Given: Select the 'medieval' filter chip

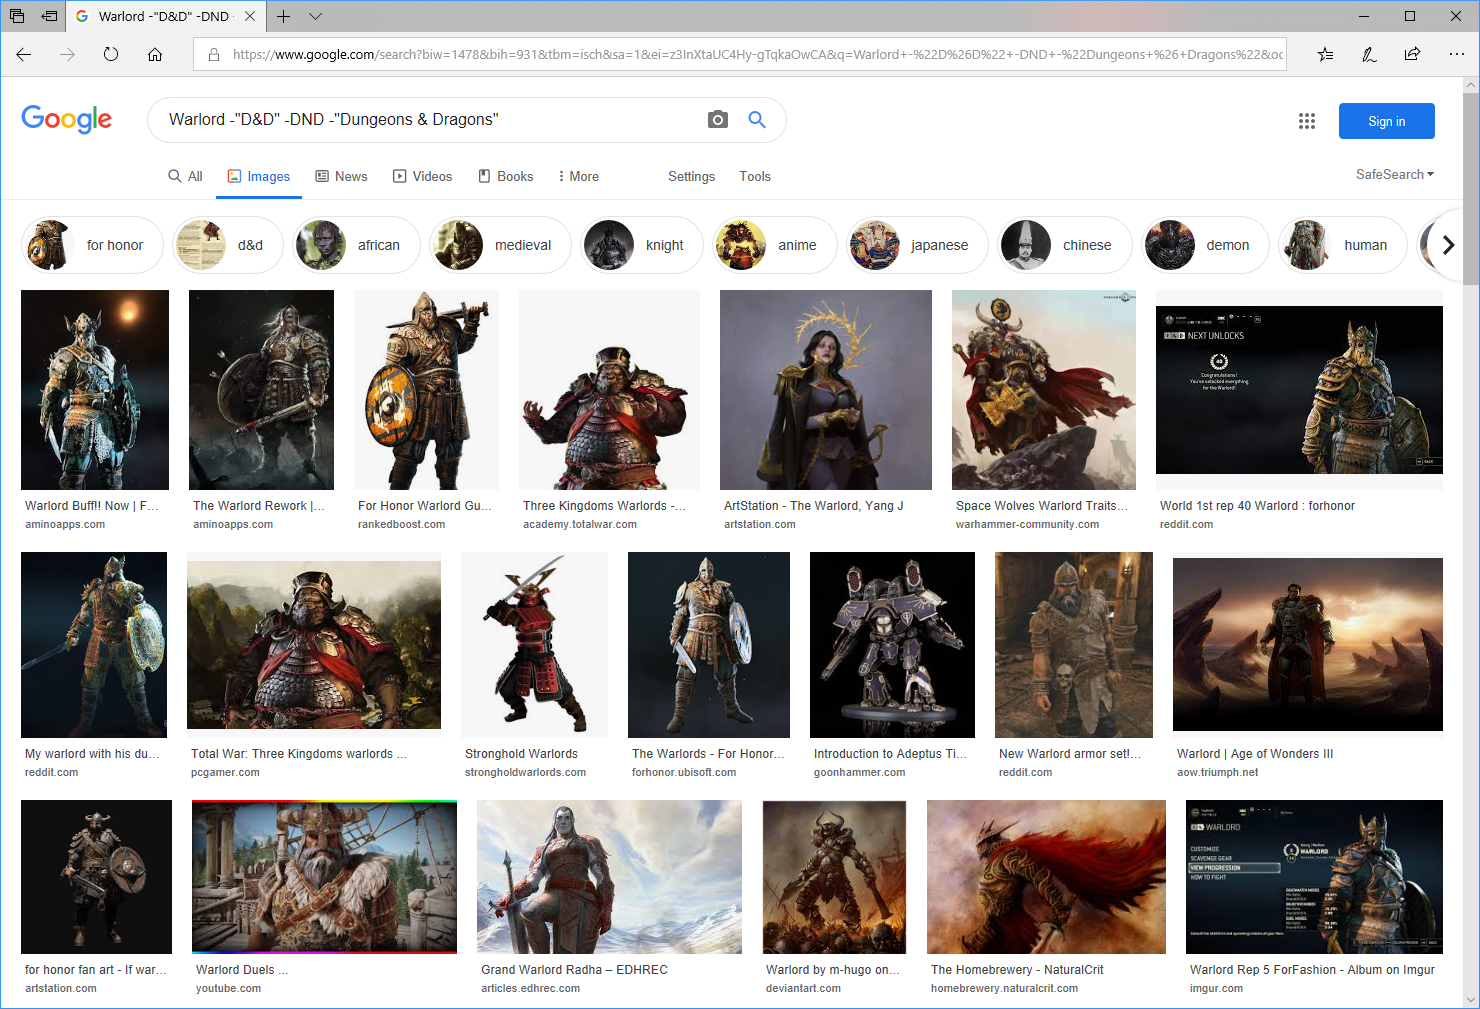Looking at the screenshot, I should pyautogui.click(x=500, y=245).
